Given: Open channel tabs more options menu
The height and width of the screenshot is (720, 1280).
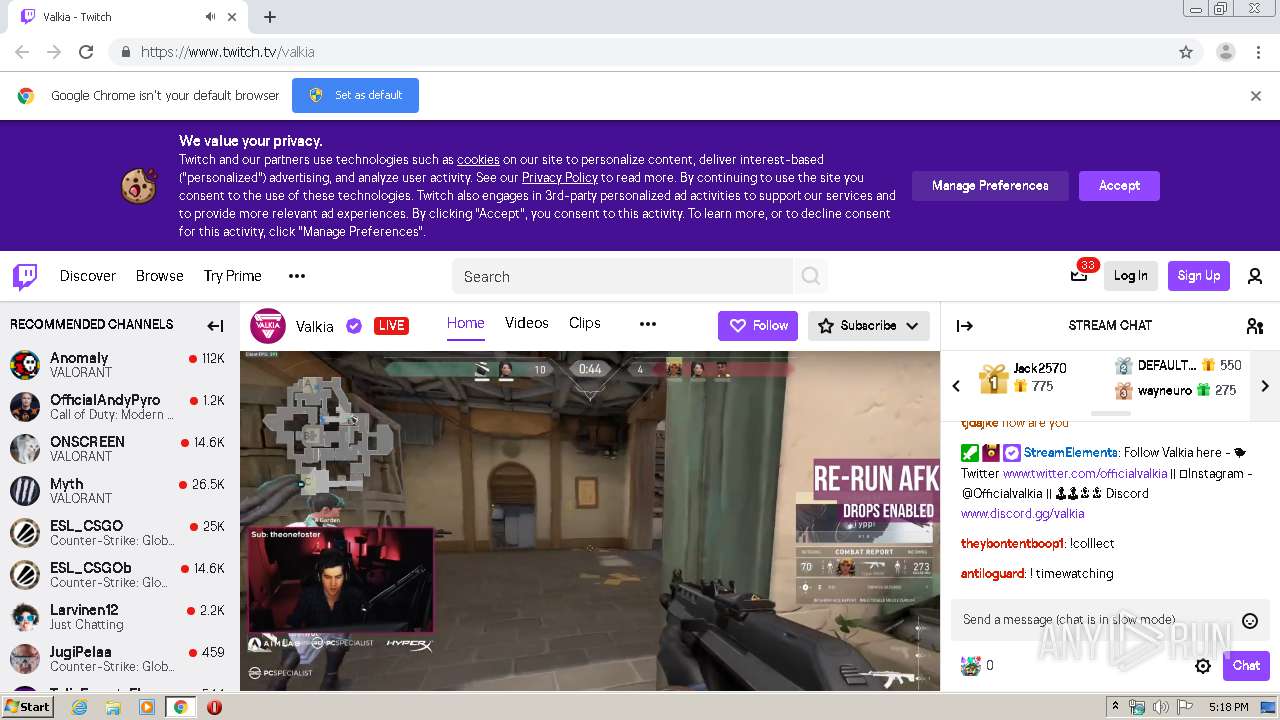Looking at the screenshot, I should (x=648, y=324).
